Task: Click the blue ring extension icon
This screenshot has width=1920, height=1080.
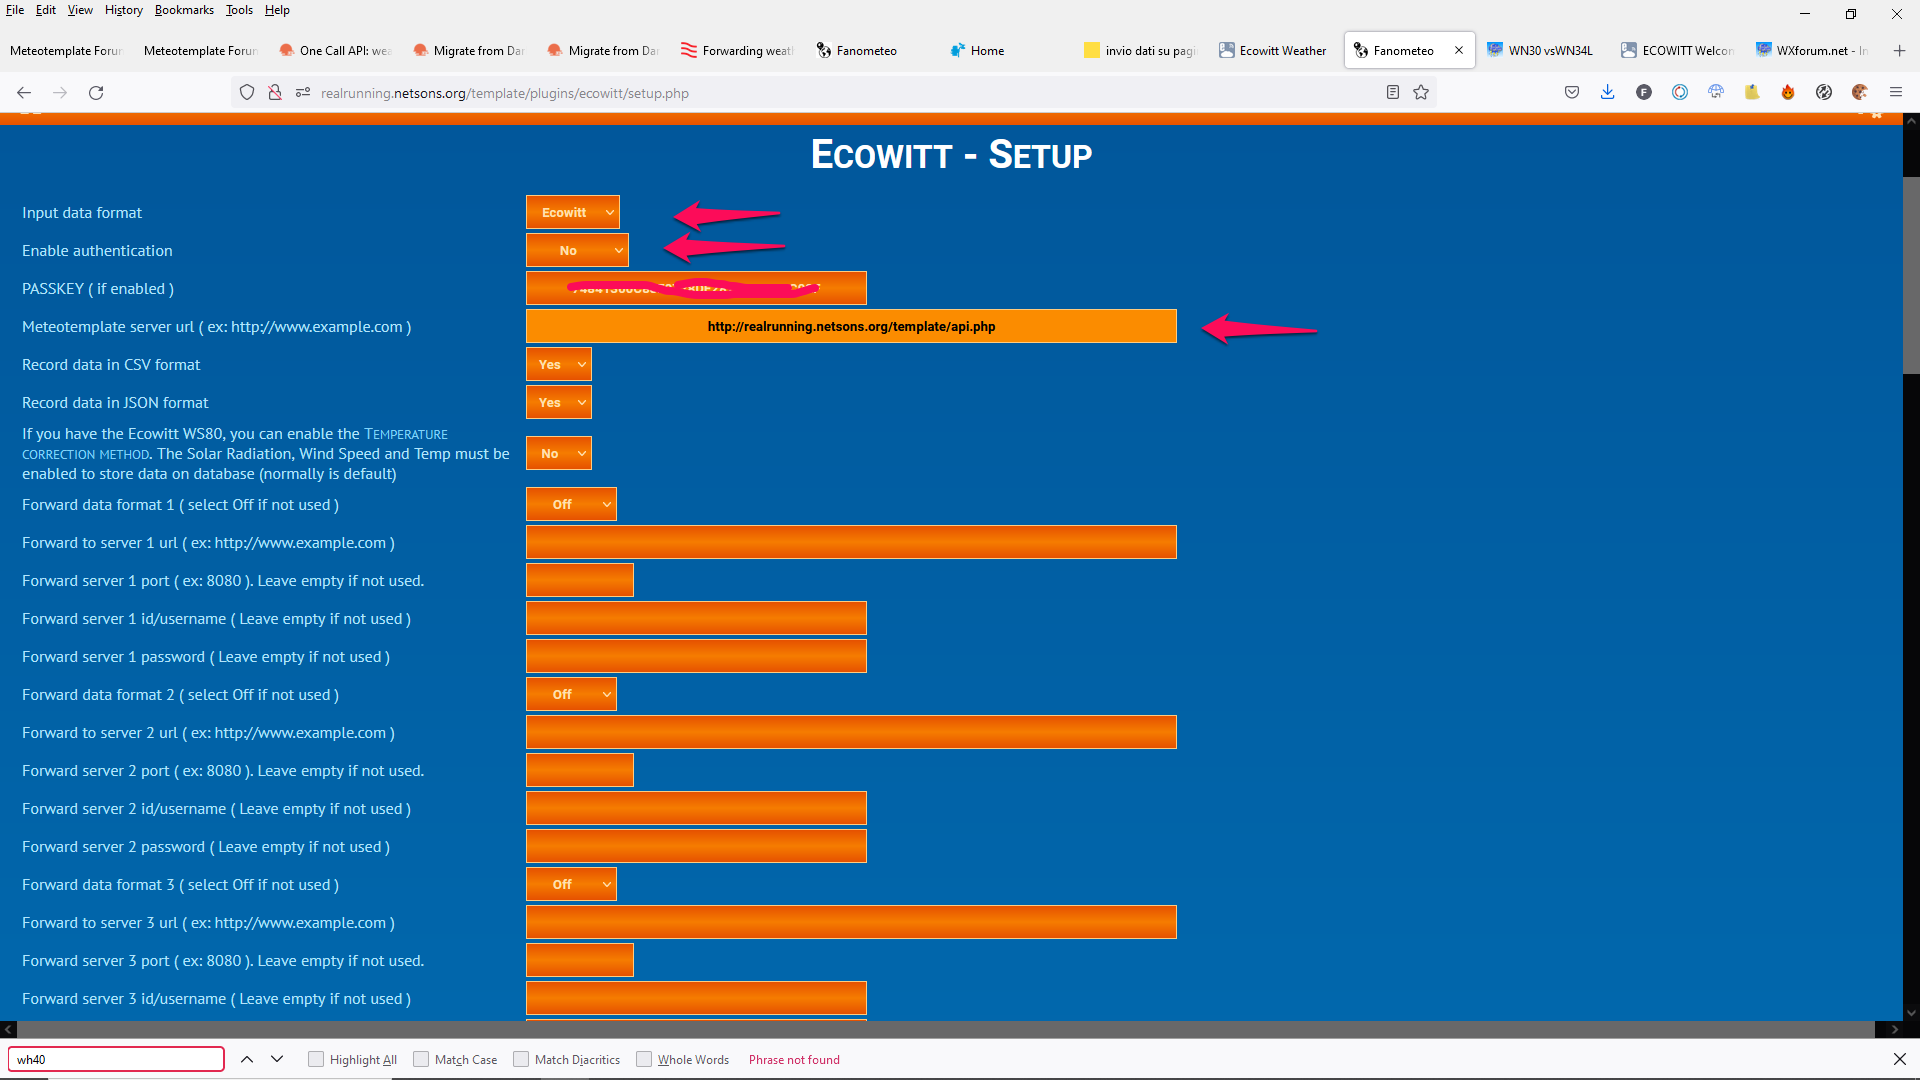Action: pyautogui.click(x=1680, y=93)
